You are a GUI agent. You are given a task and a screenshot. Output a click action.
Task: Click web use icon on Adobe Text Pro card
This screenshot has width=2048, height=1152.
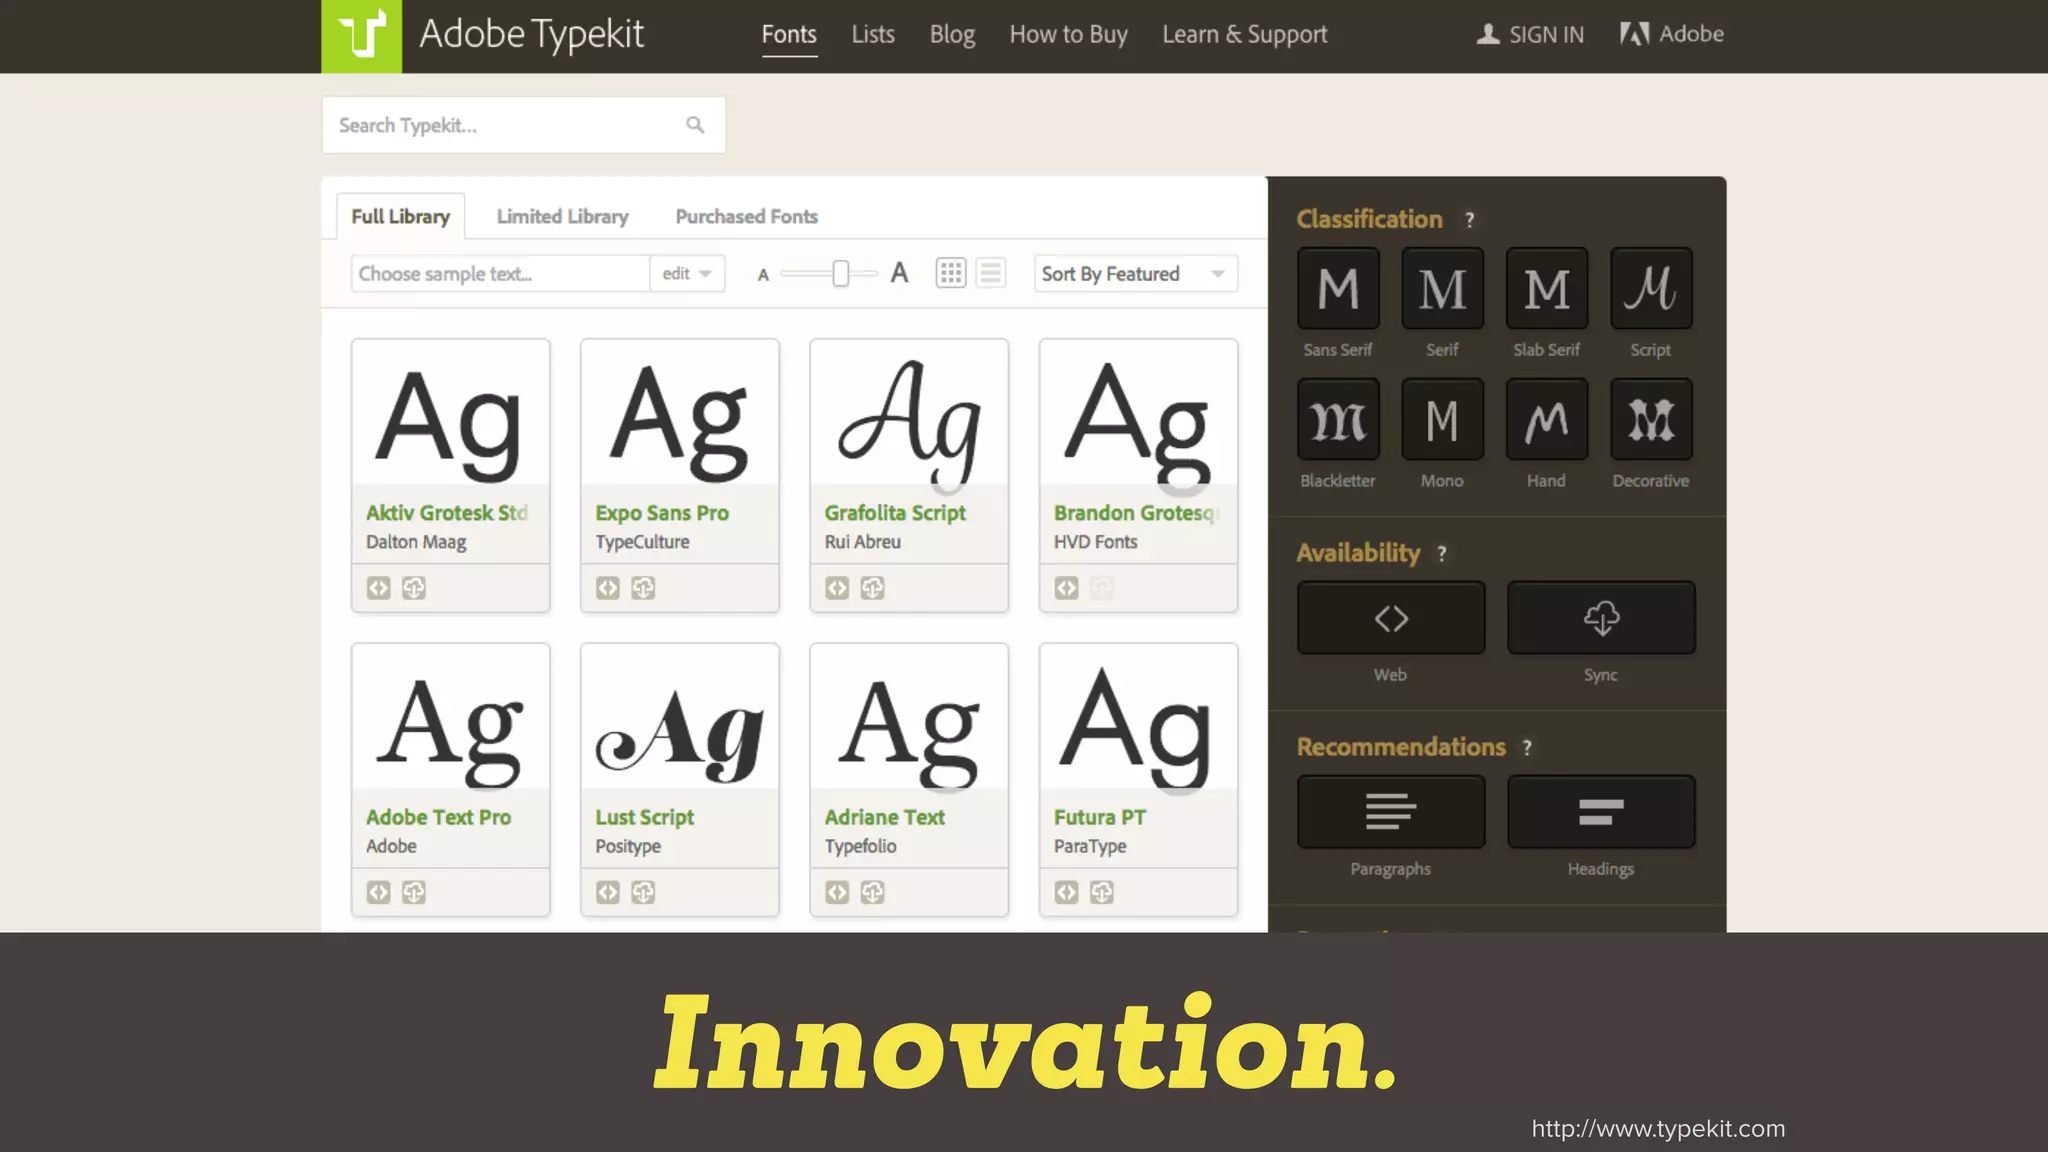click(378, 892)
